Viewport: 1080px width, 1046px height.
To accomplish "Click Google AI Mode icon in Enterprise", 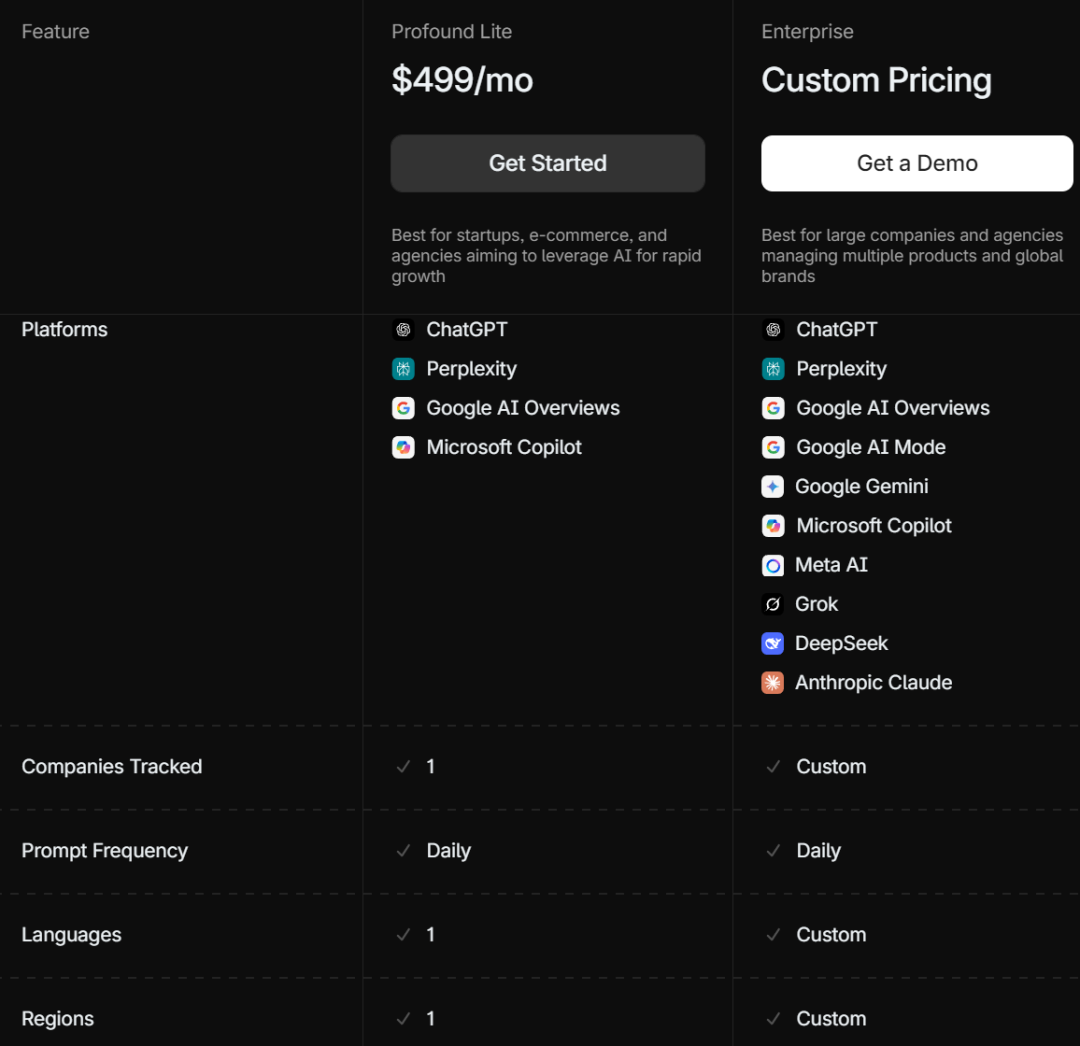I will (773, 447).
